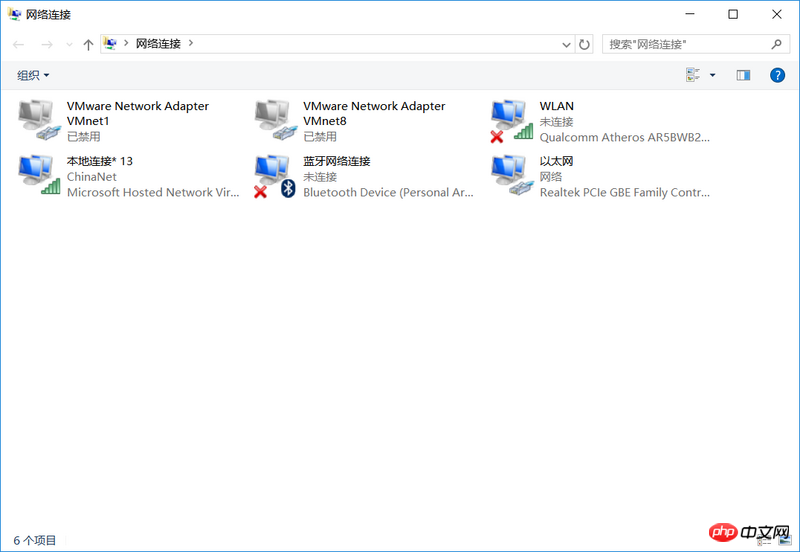Screen dimensions: 800x552
Task: Select the 本地连接* 13 adapter icon
Action: [39, 175]
